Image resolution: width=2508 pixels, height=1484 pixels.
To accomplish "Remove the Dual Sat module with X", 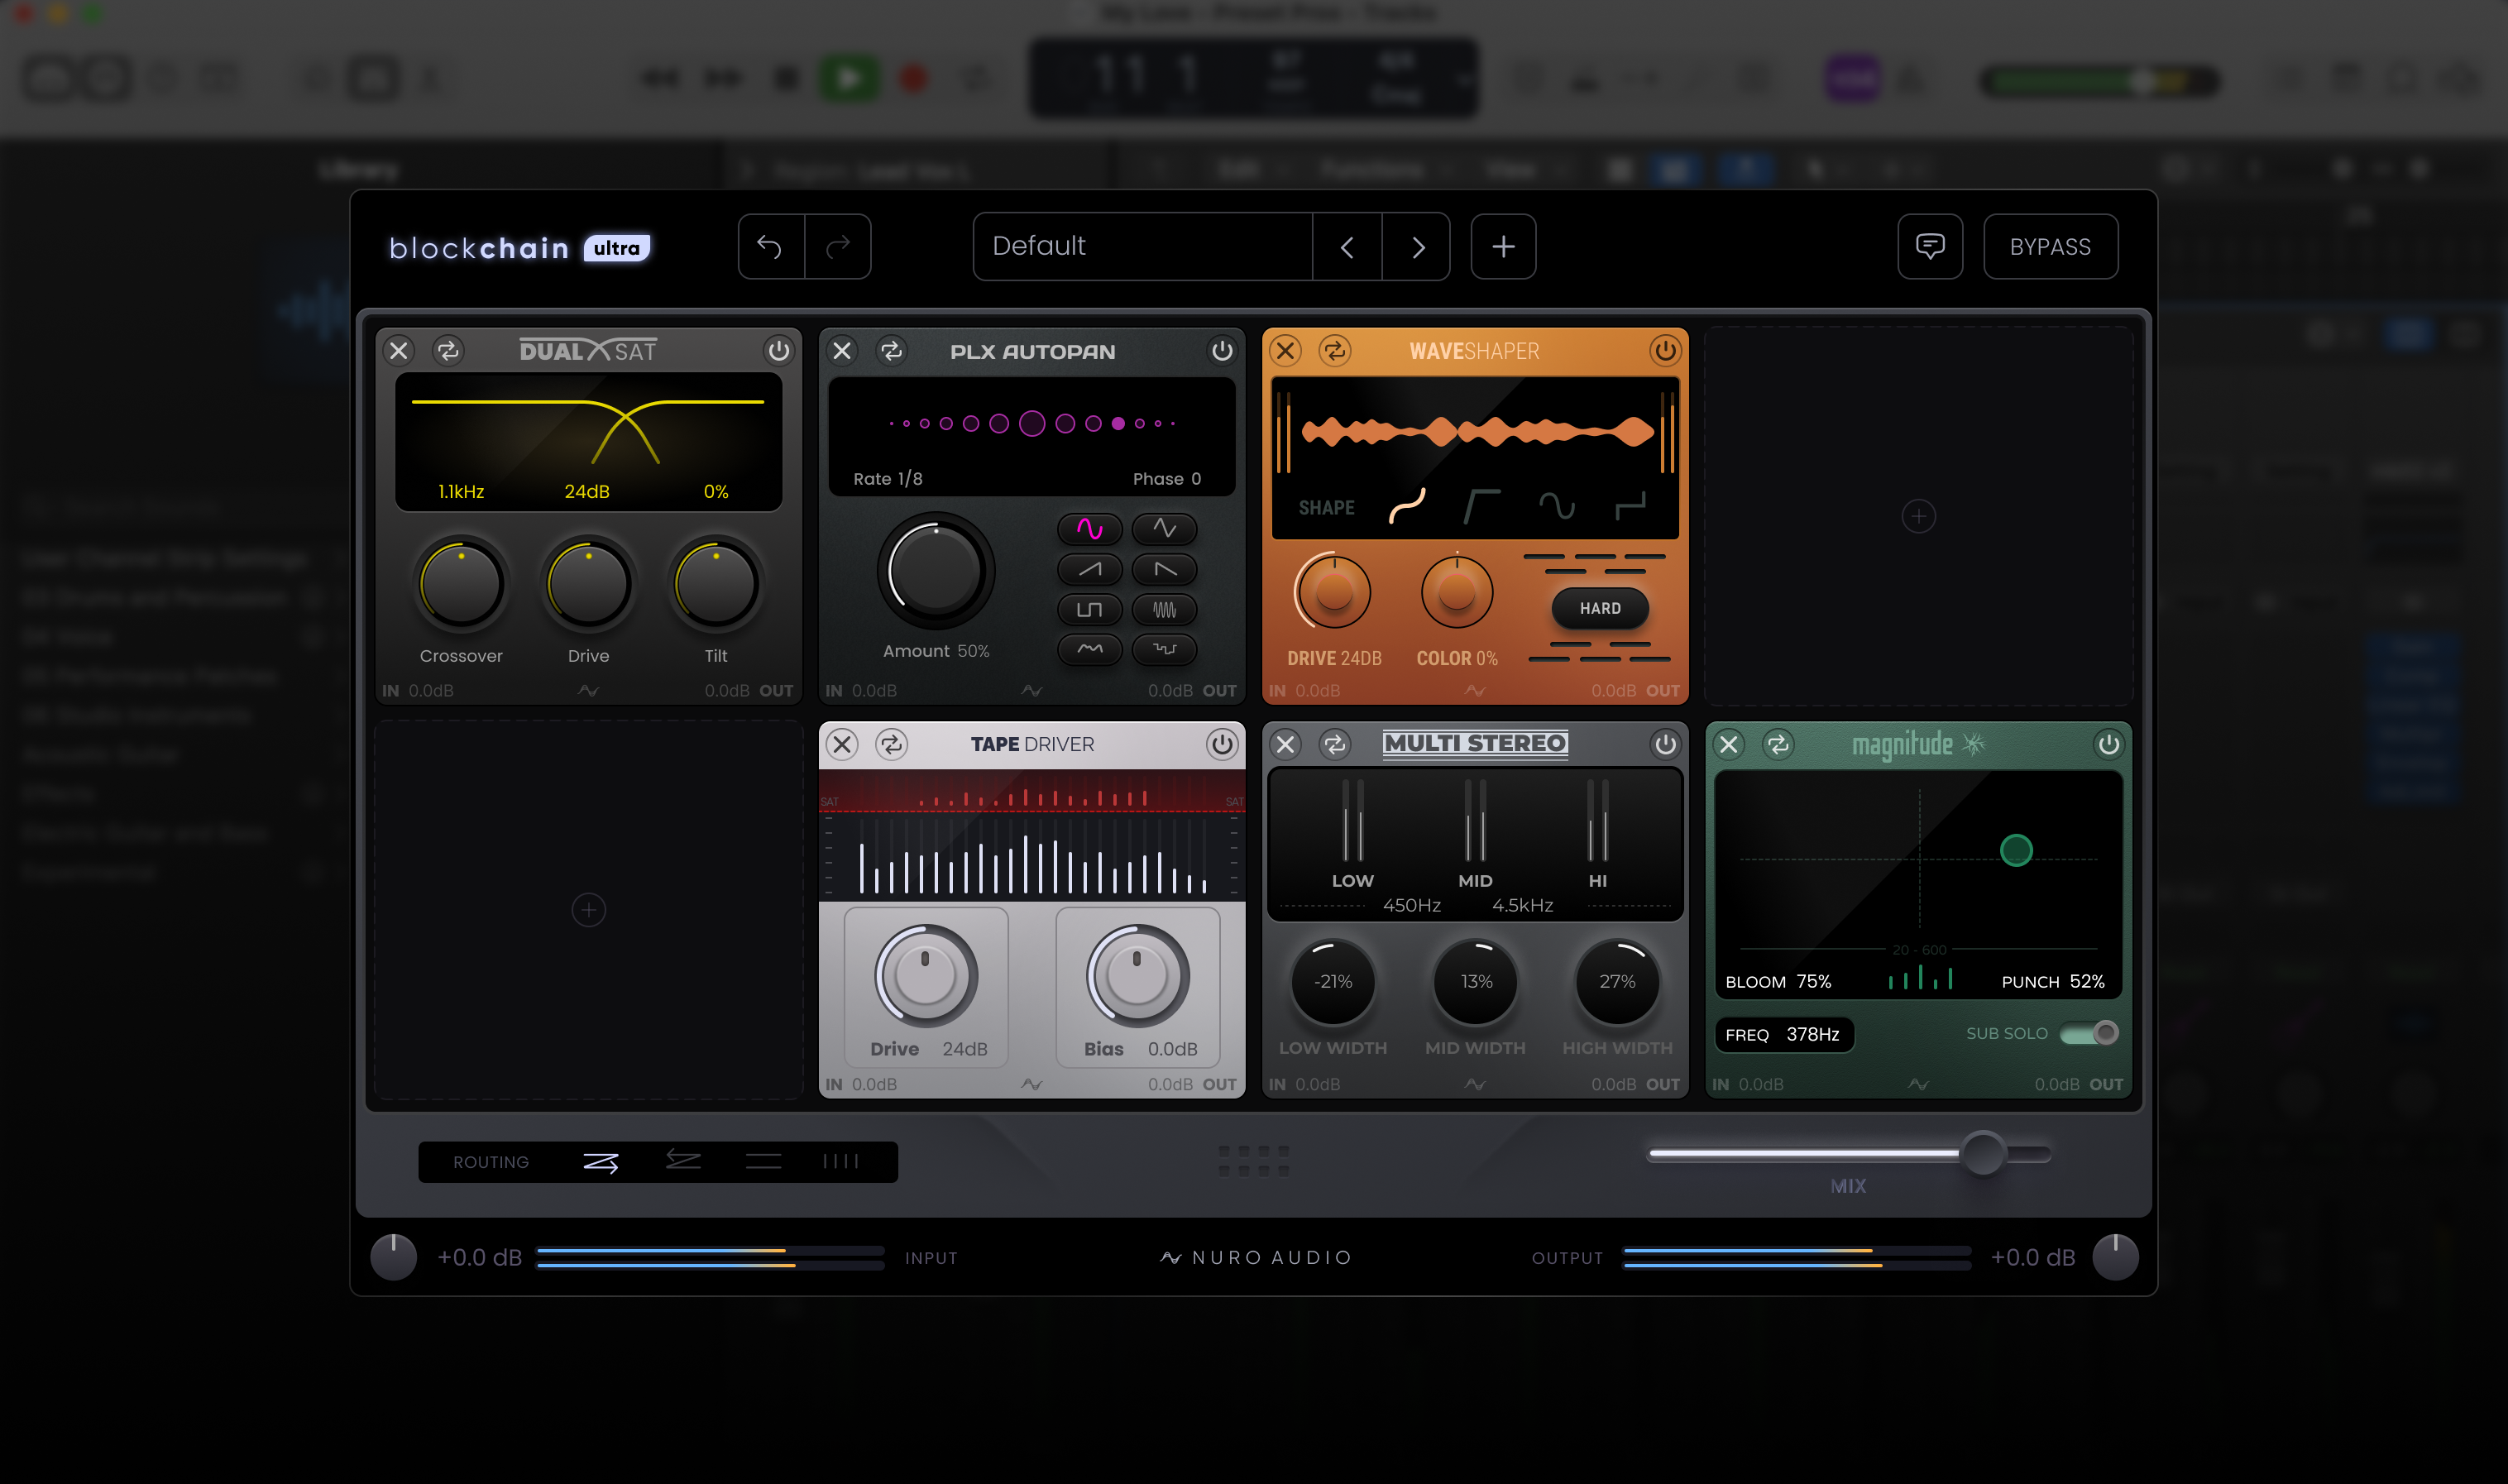I will click(x=399, y=351).
